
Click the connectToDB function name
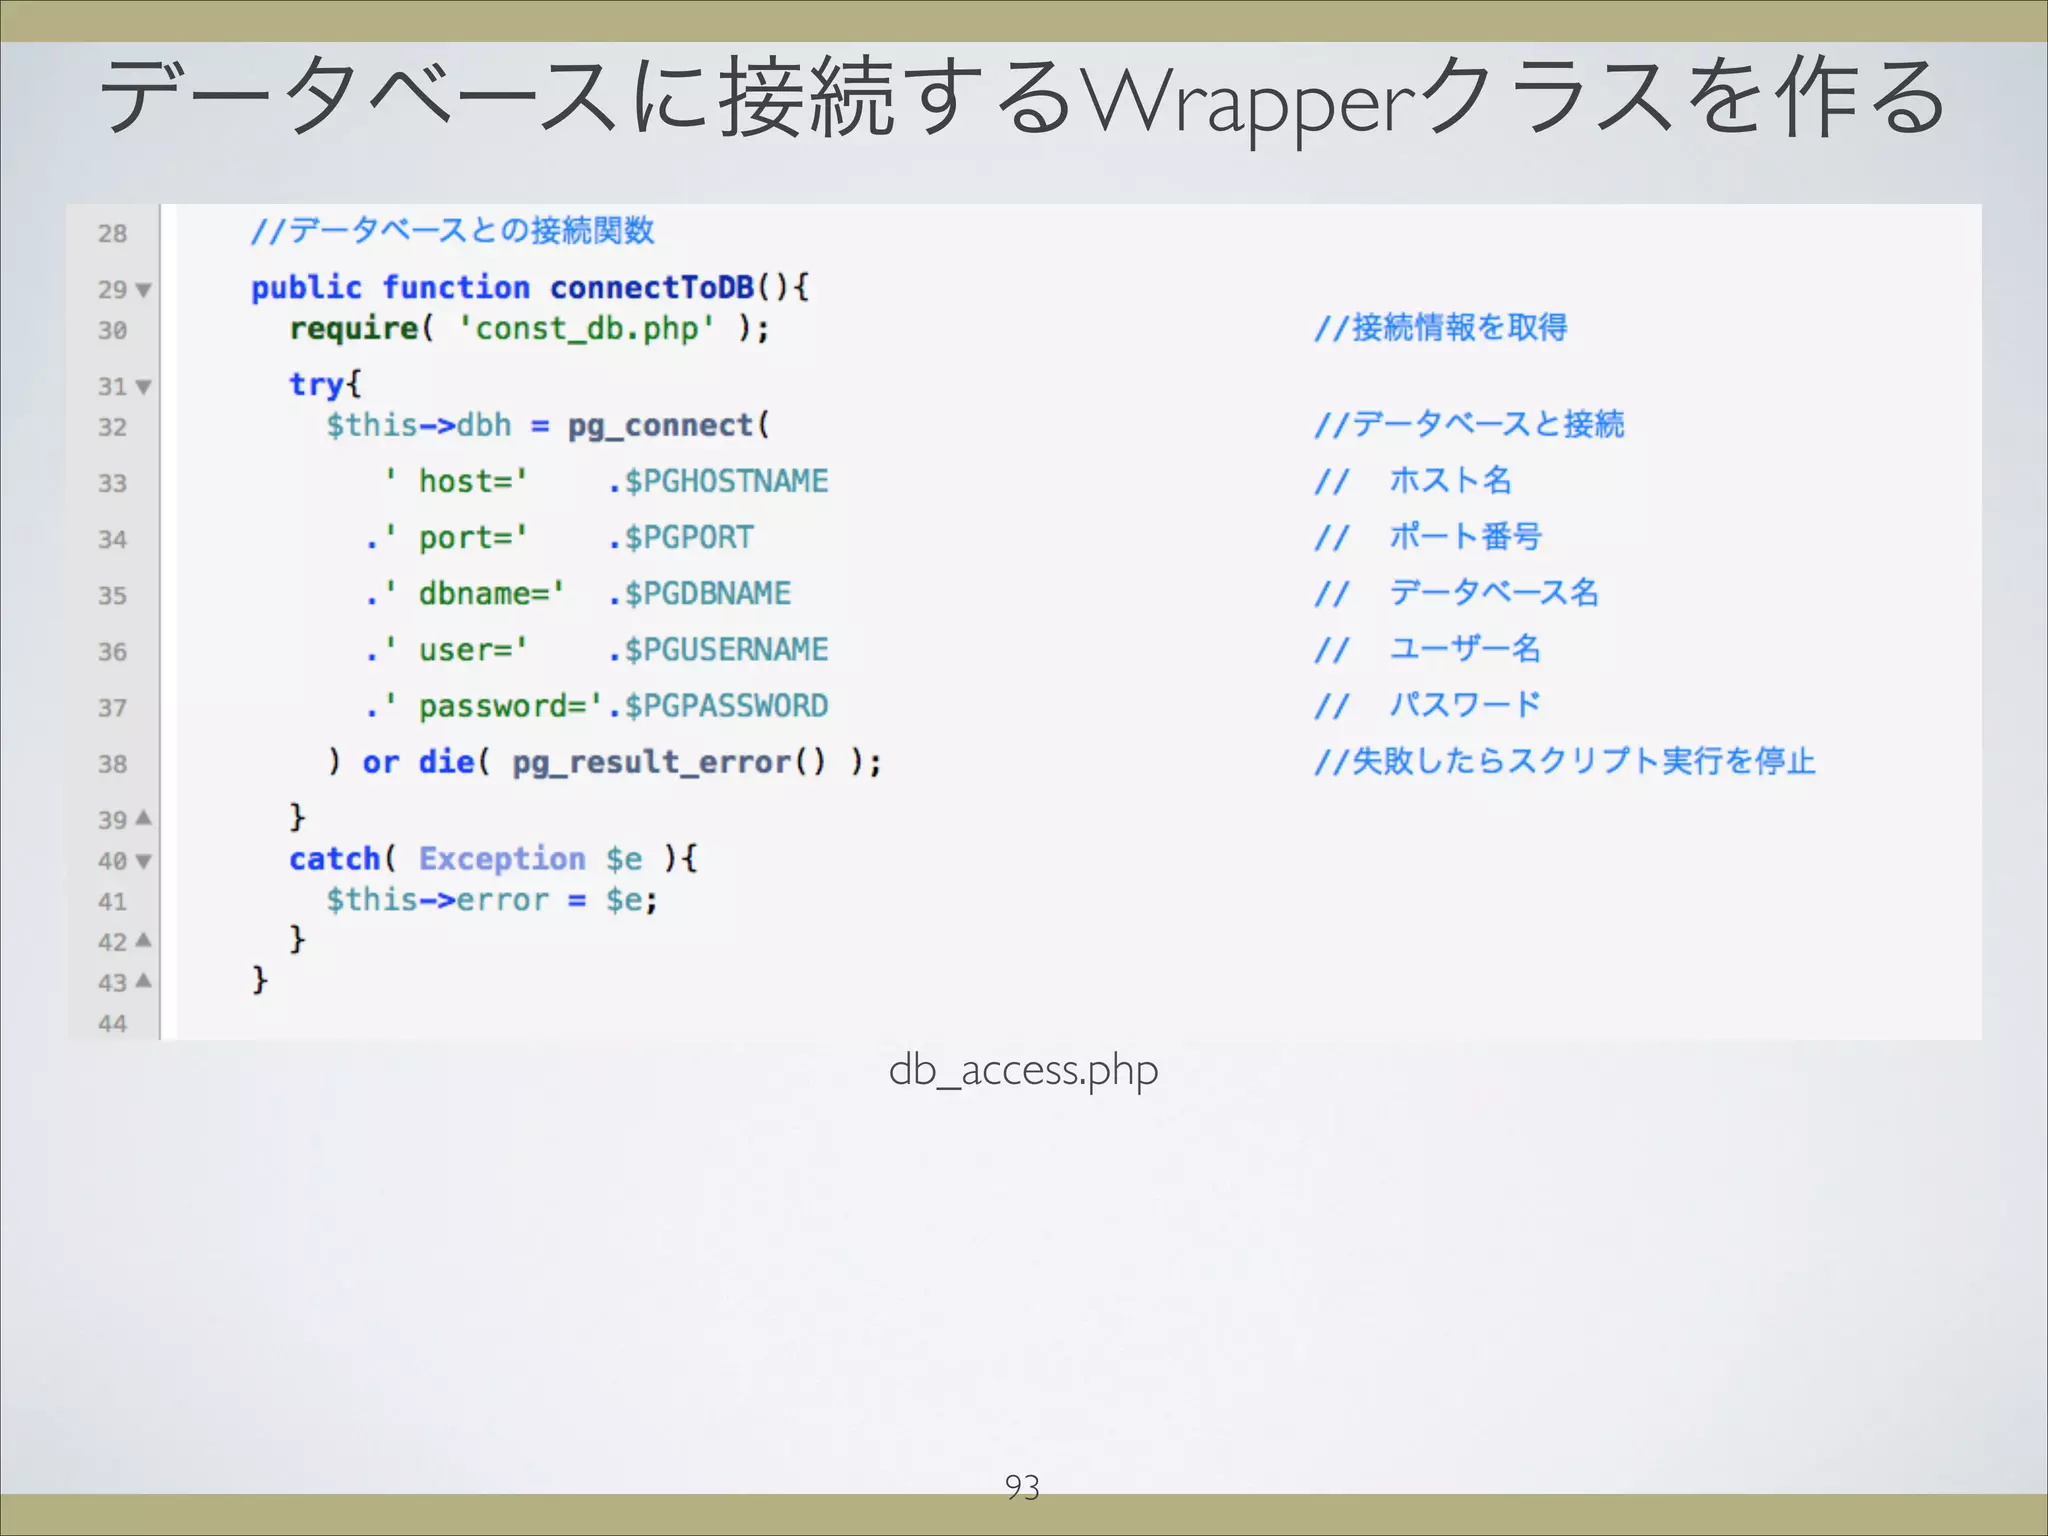(x=652, y=288)
